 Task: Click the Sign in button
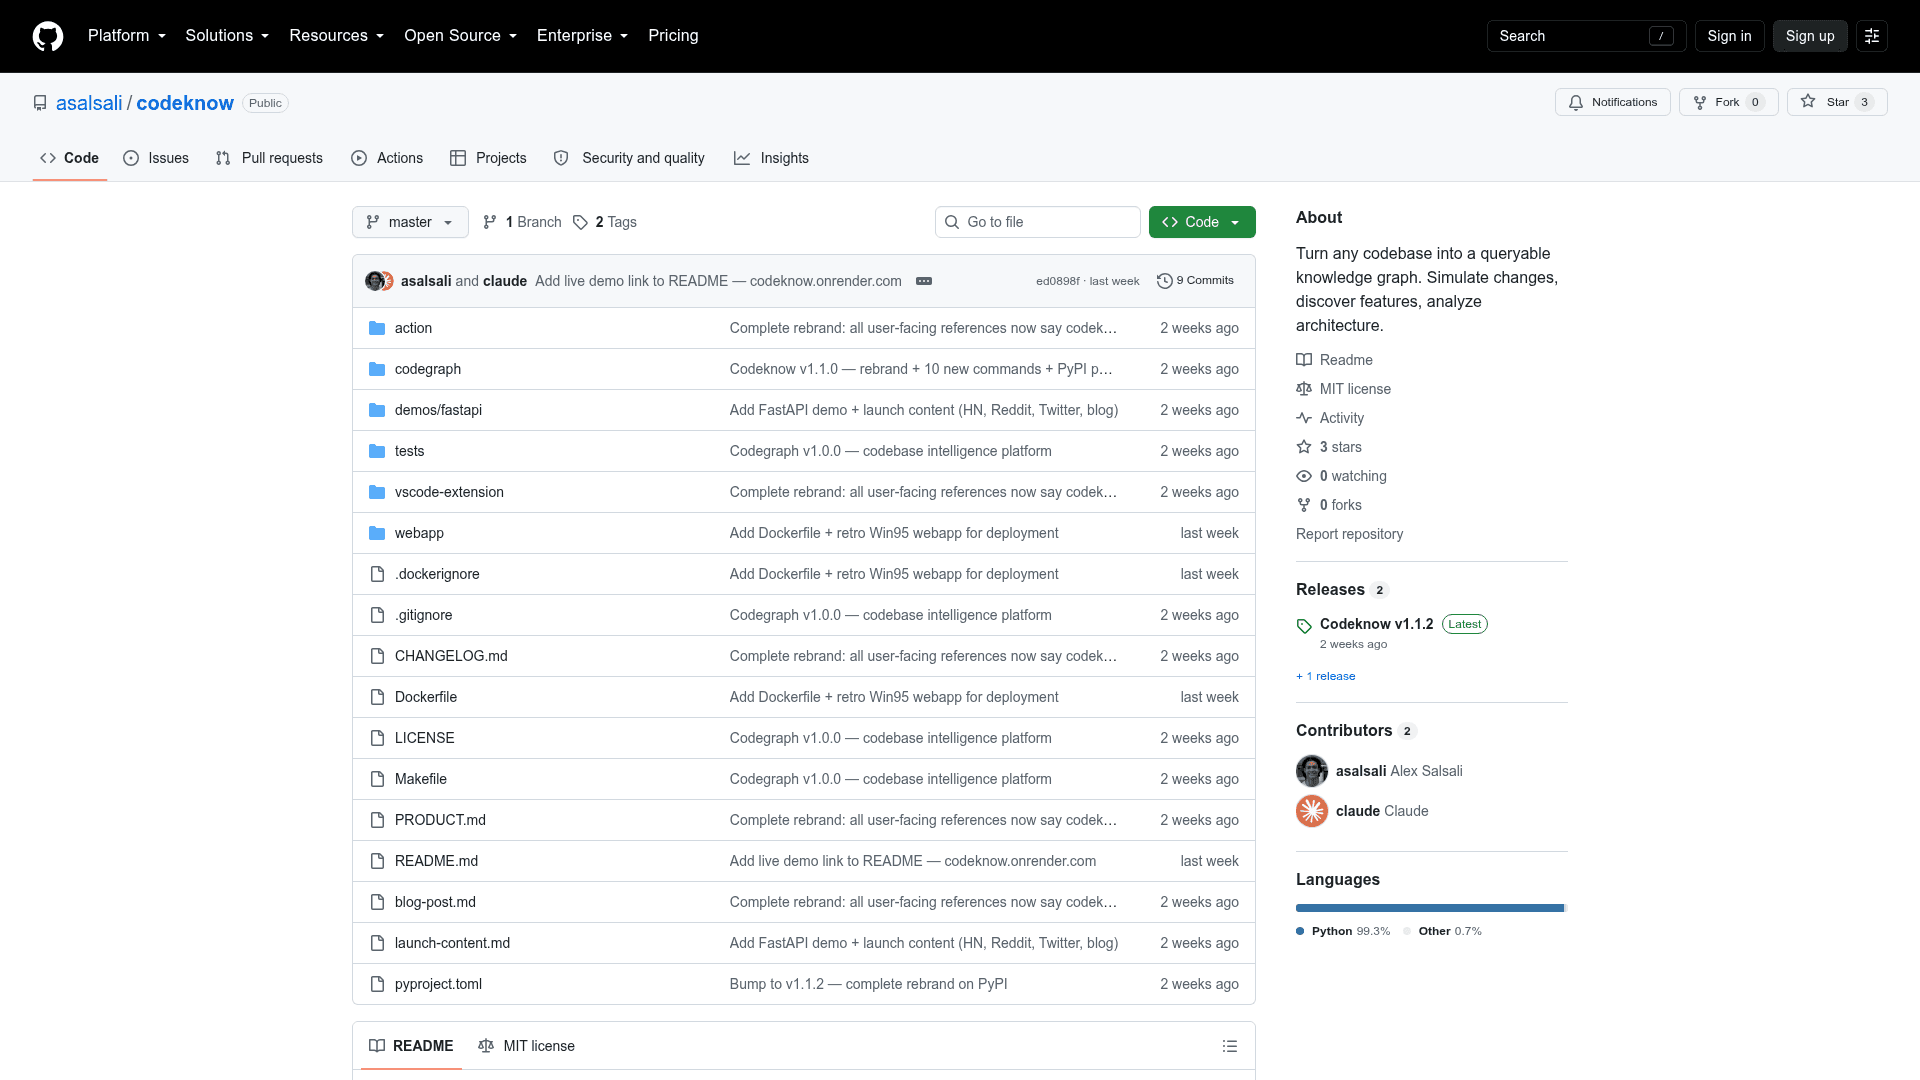(1729, 36)
